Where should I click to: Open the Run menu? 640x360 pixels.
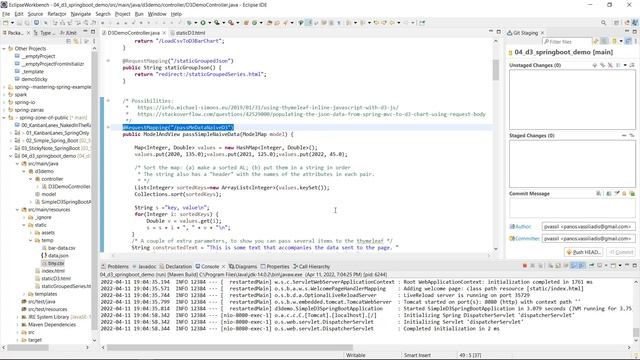(x=139, y=14)
